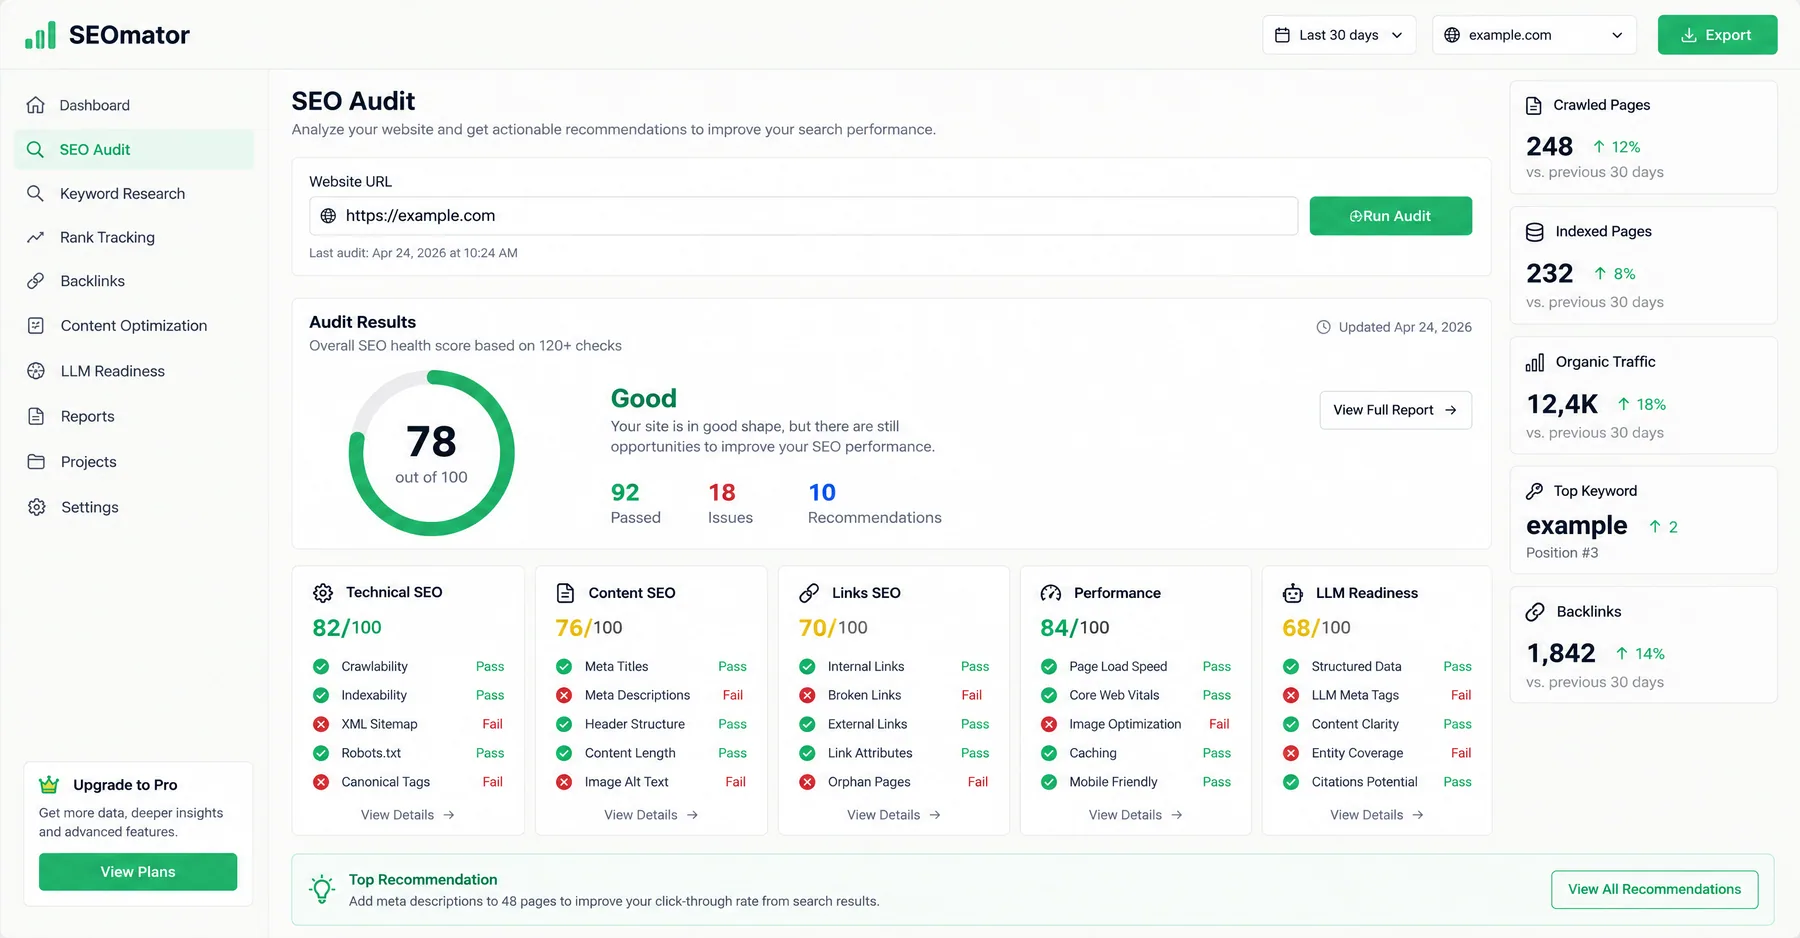
Task: Click the Indexed Pages database icon
Action: coord(1535,232)
